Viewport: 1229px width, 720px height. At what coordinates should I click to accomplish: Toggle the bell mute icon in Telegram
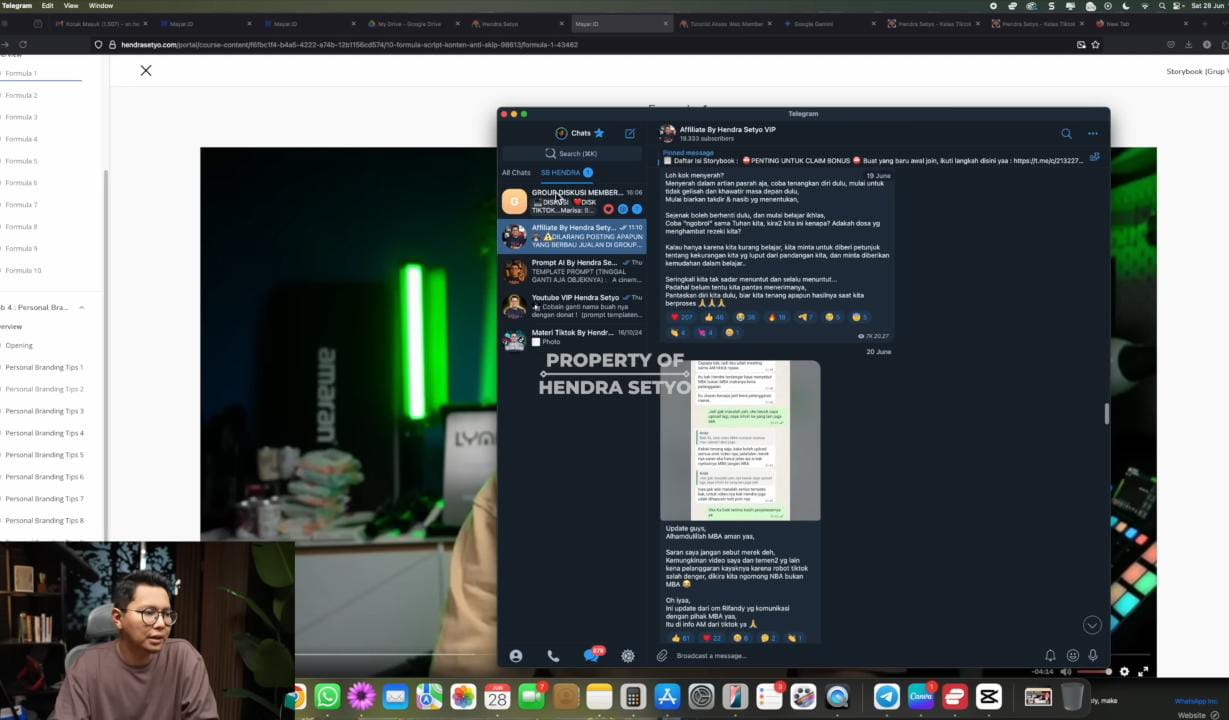point(1050,656)
